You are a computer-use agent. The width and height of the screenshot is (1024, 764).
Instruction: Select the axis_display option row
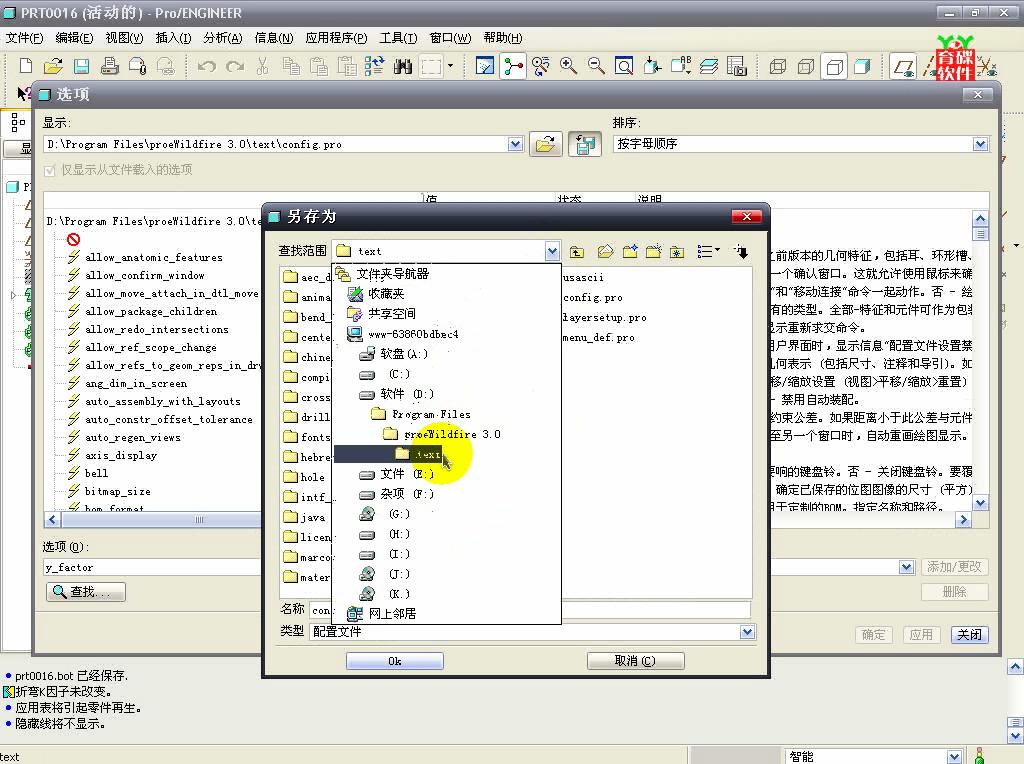pyautogui.click(x=121, y=455)
